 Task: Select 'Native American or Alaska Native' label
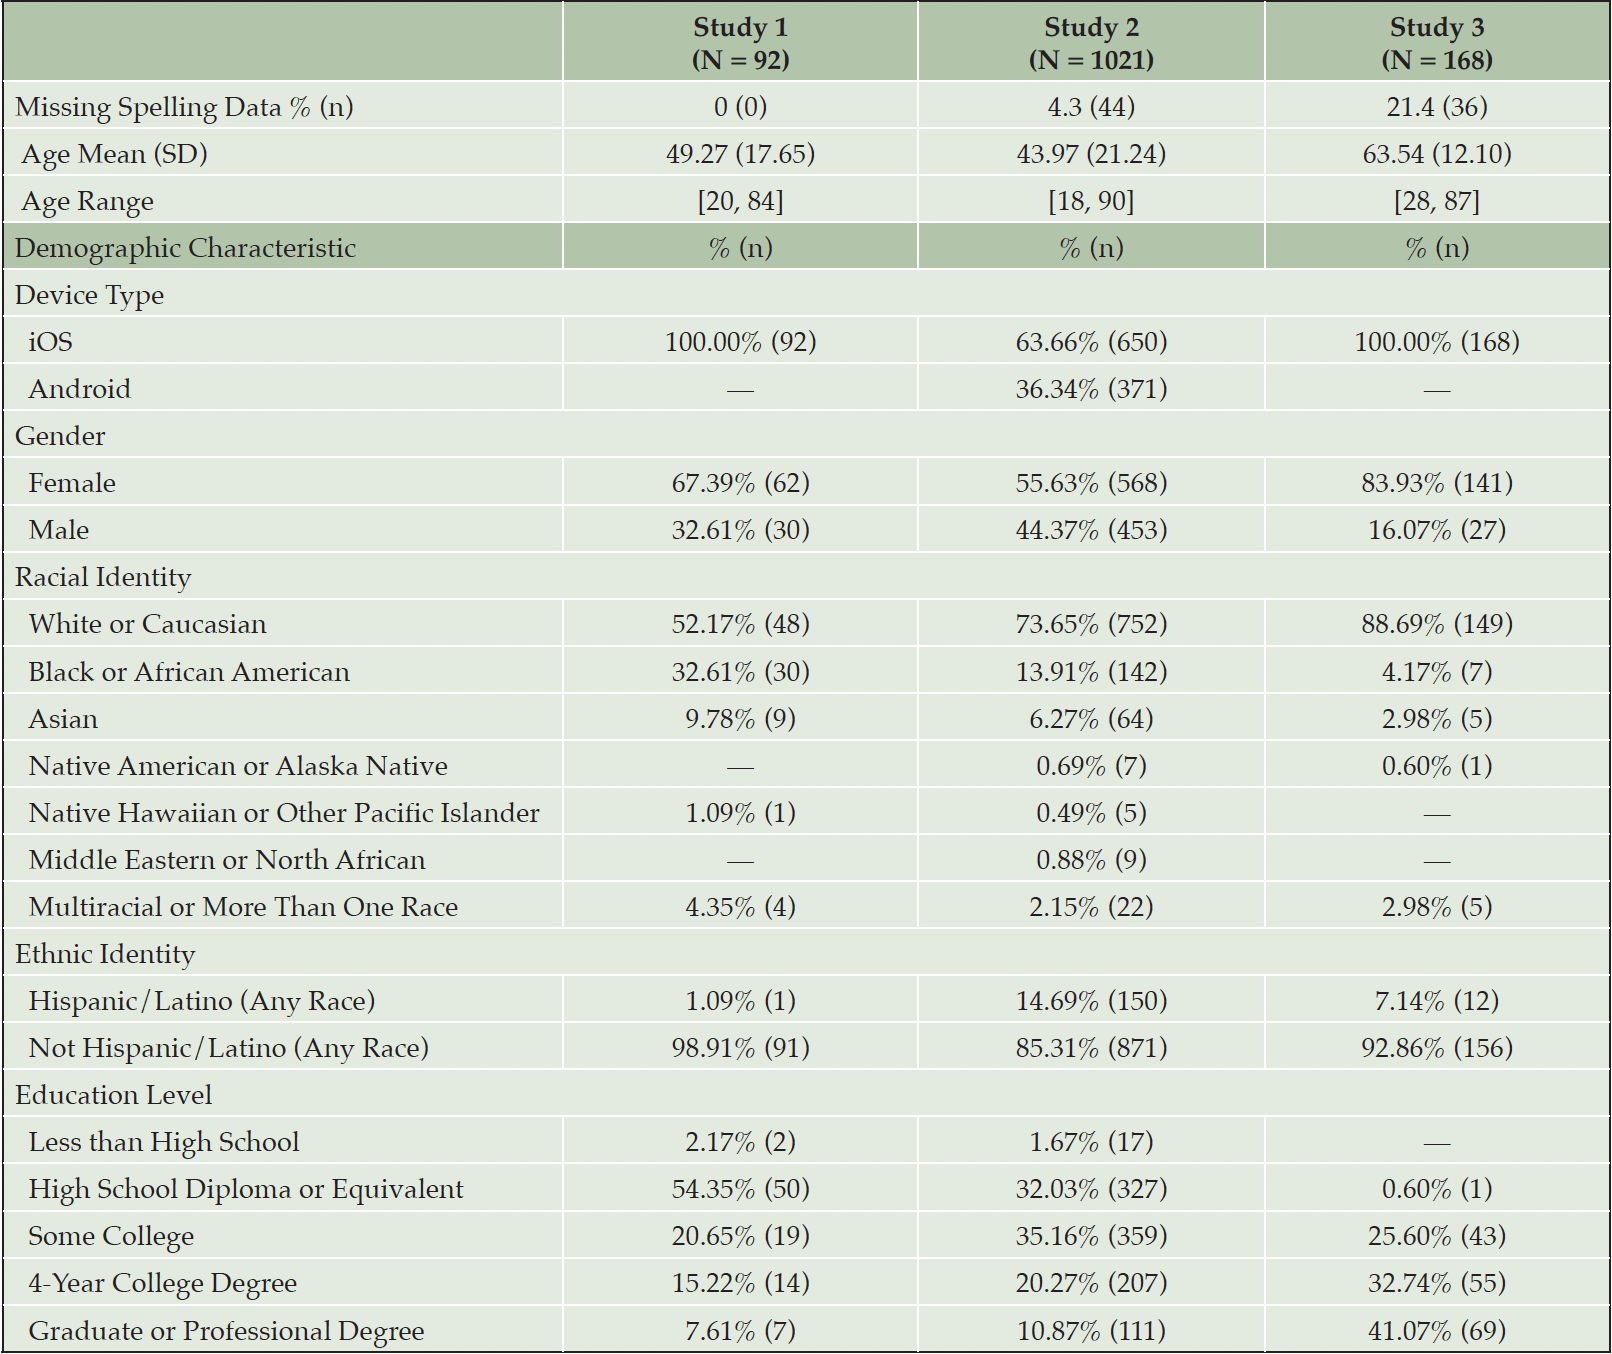[x=238, y=766]
